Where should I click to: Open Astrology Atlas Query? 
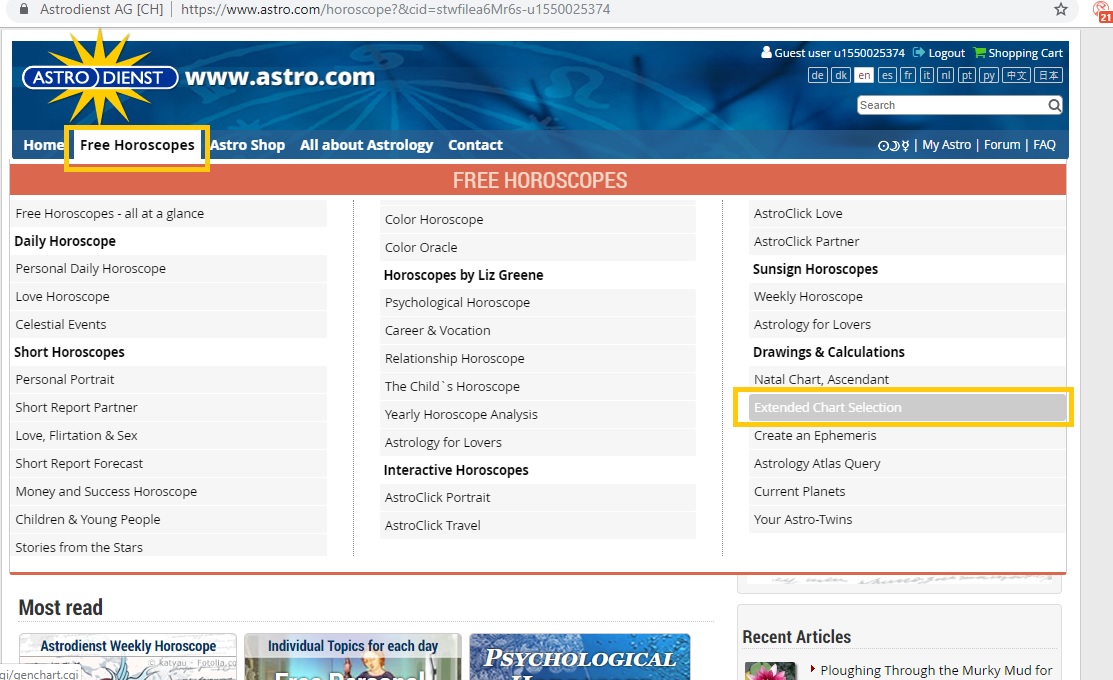[907, 464]
